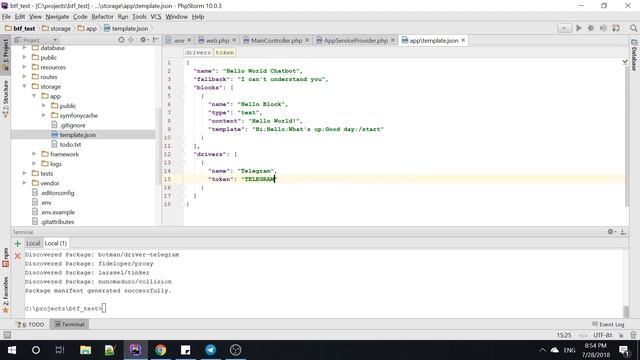Open PhpStorm from the Windows taskbar
Image resolution: width=640 pixels, height=360 pixels.
pos(136,350)
